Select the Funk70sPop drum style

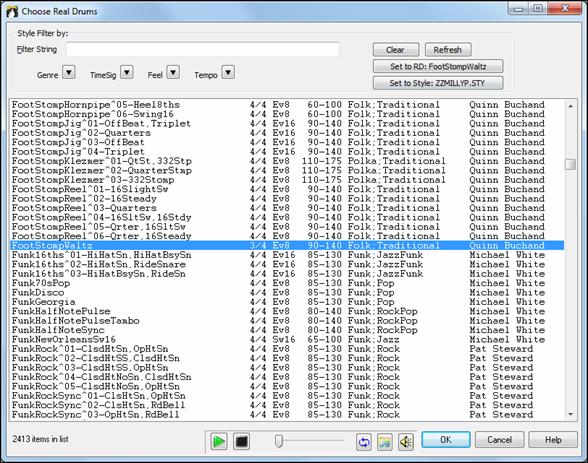[286, 283]
